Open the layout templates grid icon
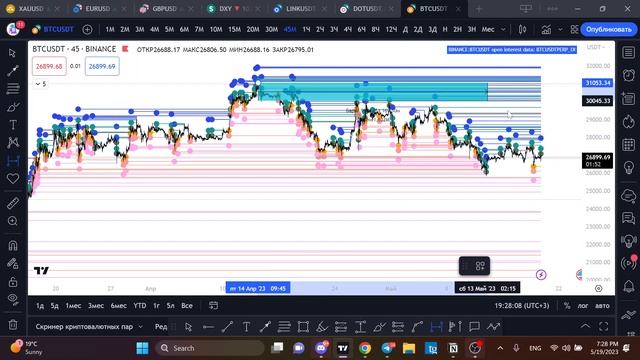Viewport: 640px width, 360px height. point(575,29)
